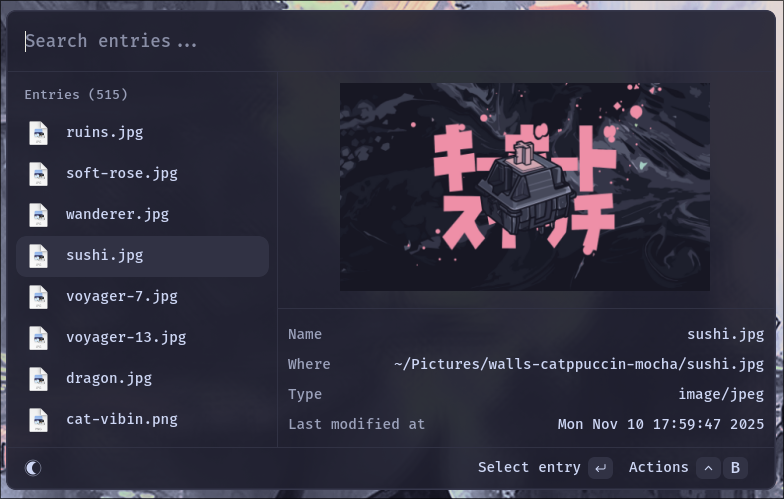Click the cat-vibin.png file icon
The image size is (784, 499).
click(x=38, y=420)
